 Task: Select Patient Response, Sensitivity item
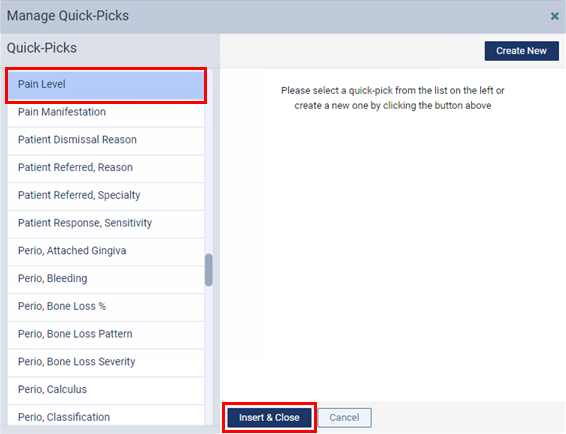[106, 224]
